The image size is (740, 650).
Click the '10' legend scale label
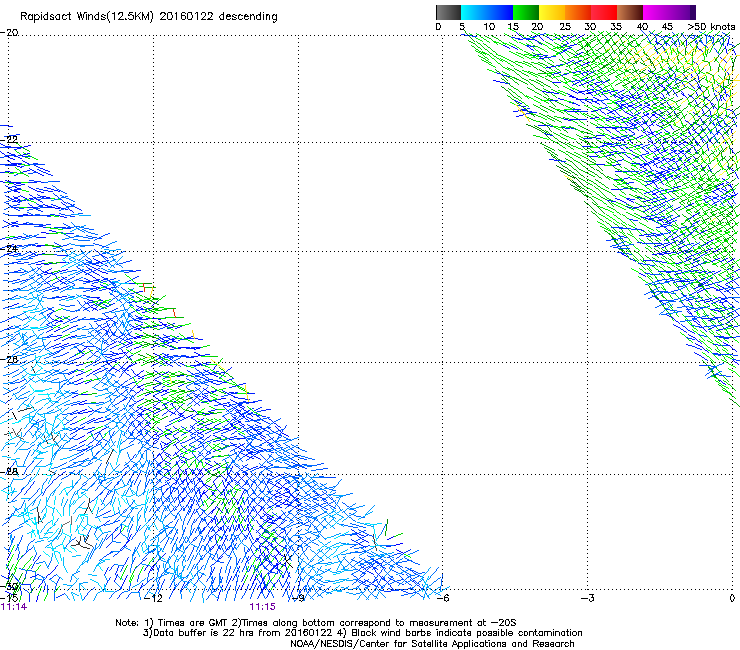[x=489, y=27]
